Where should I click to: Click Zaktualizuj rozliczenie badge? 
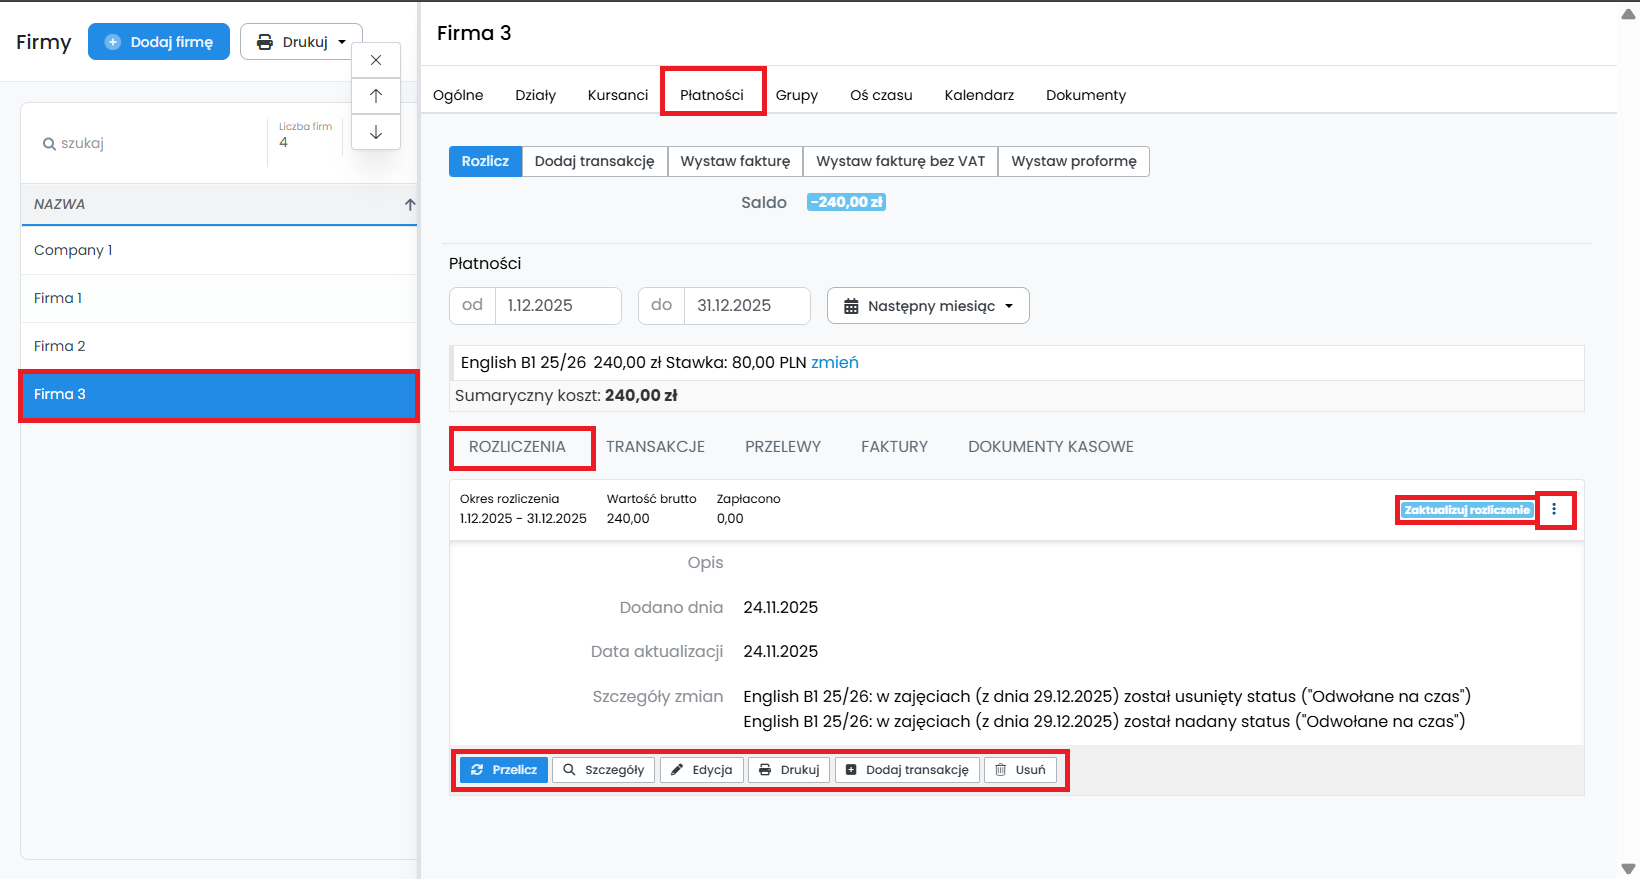[x=1466, y=510]
